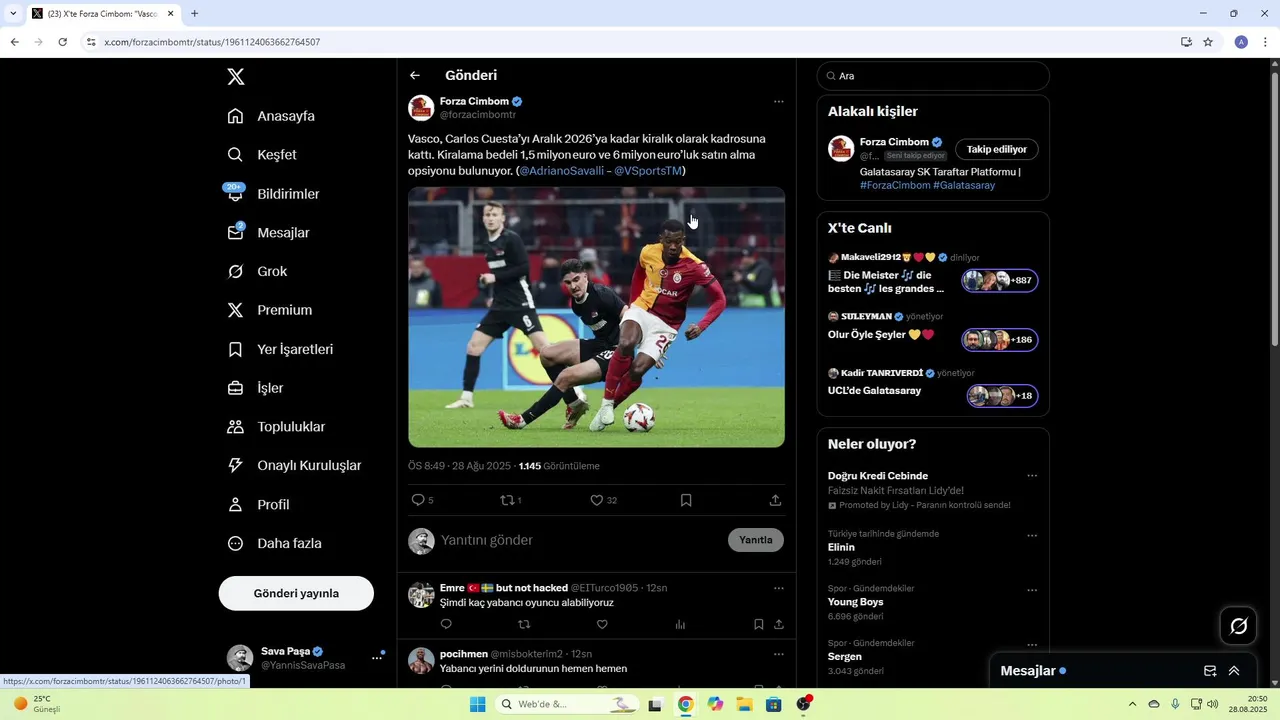Open @VSportsTM mention link
This screenshot has width=1280, height=720.
(648, 171)
